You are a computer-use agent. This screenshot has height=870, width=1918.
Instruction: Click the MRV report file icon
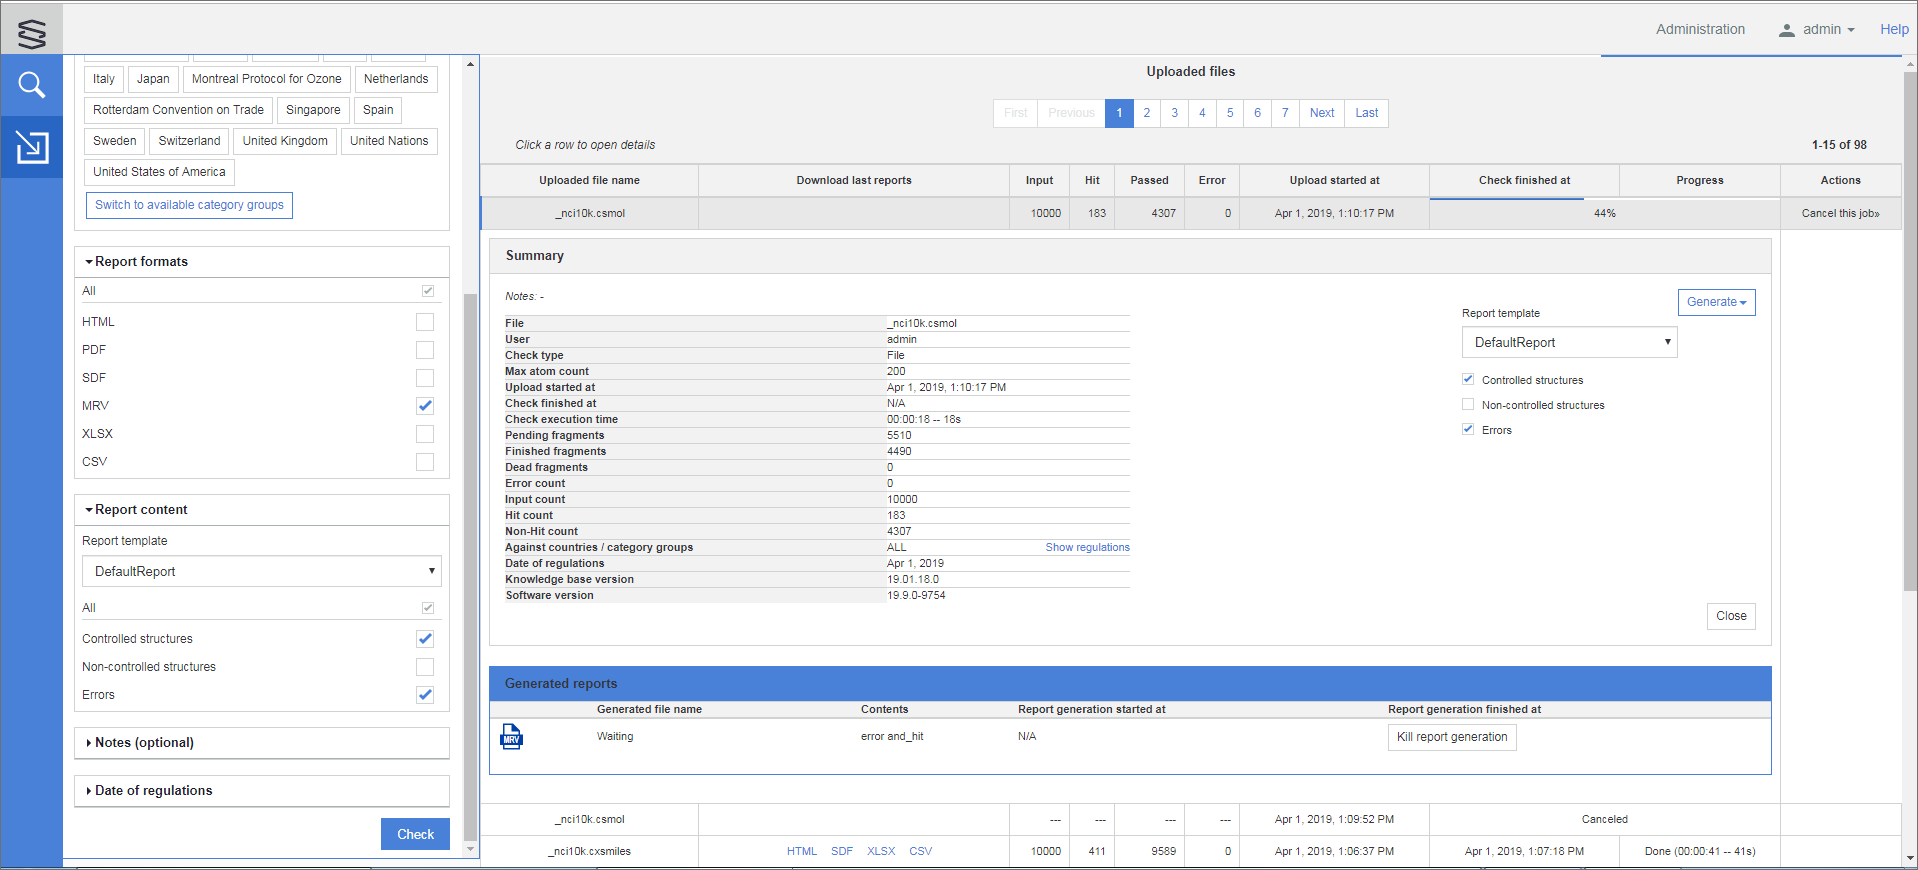511,737
